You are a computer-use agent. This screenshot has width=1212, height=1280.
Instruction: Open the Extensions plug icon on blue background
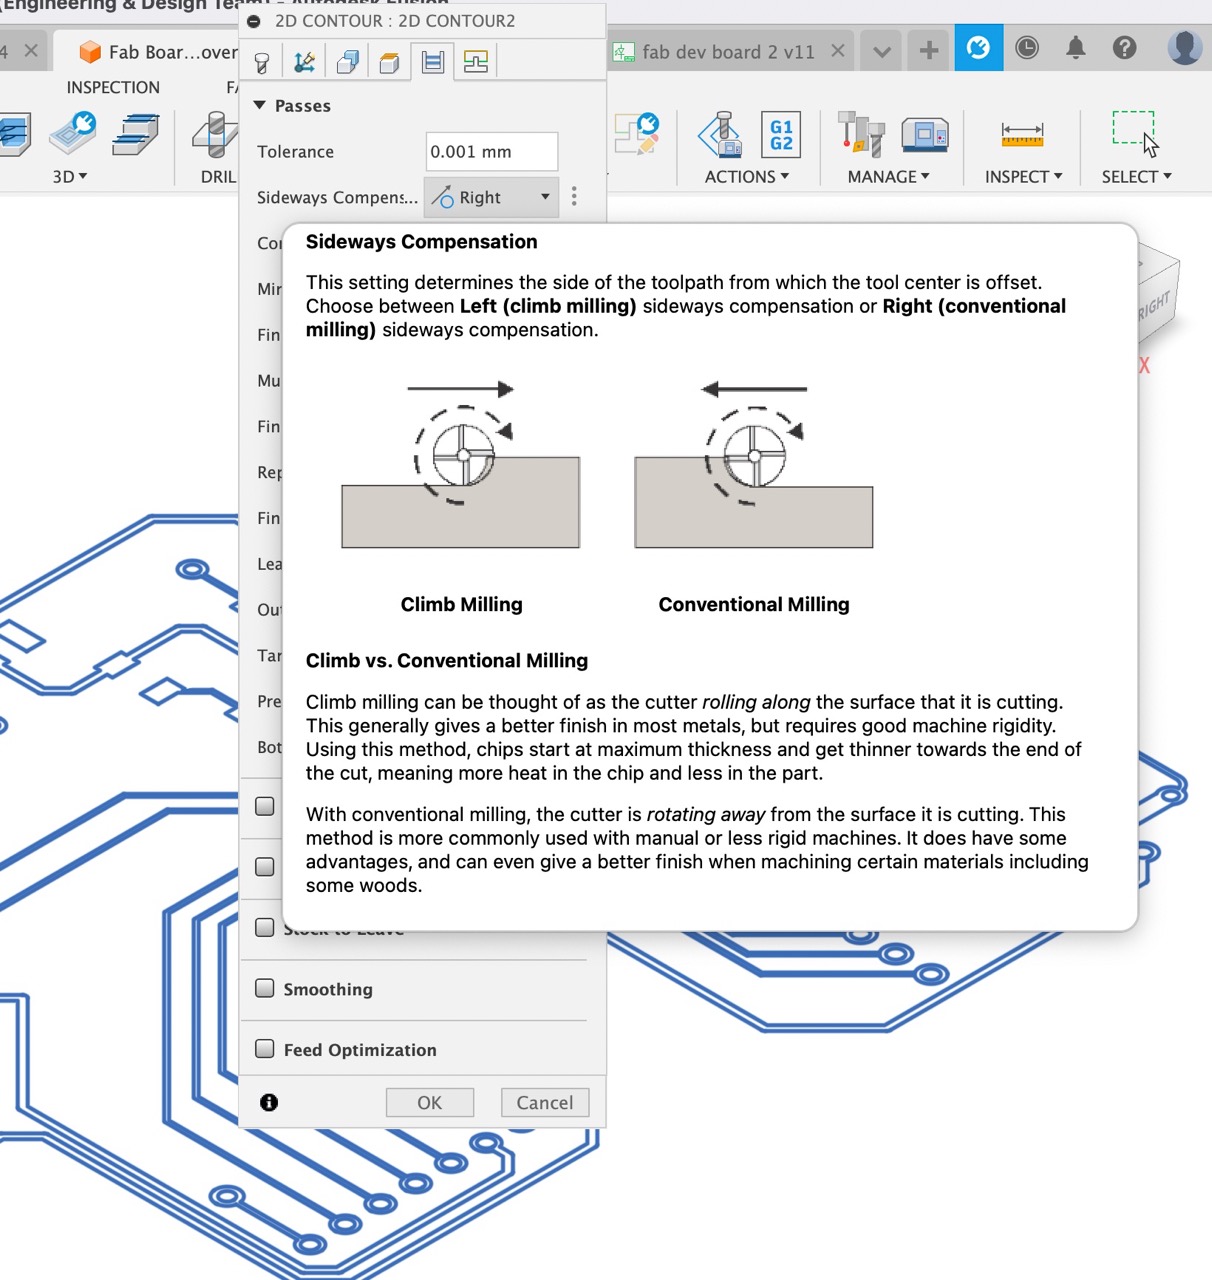point(978,48)
